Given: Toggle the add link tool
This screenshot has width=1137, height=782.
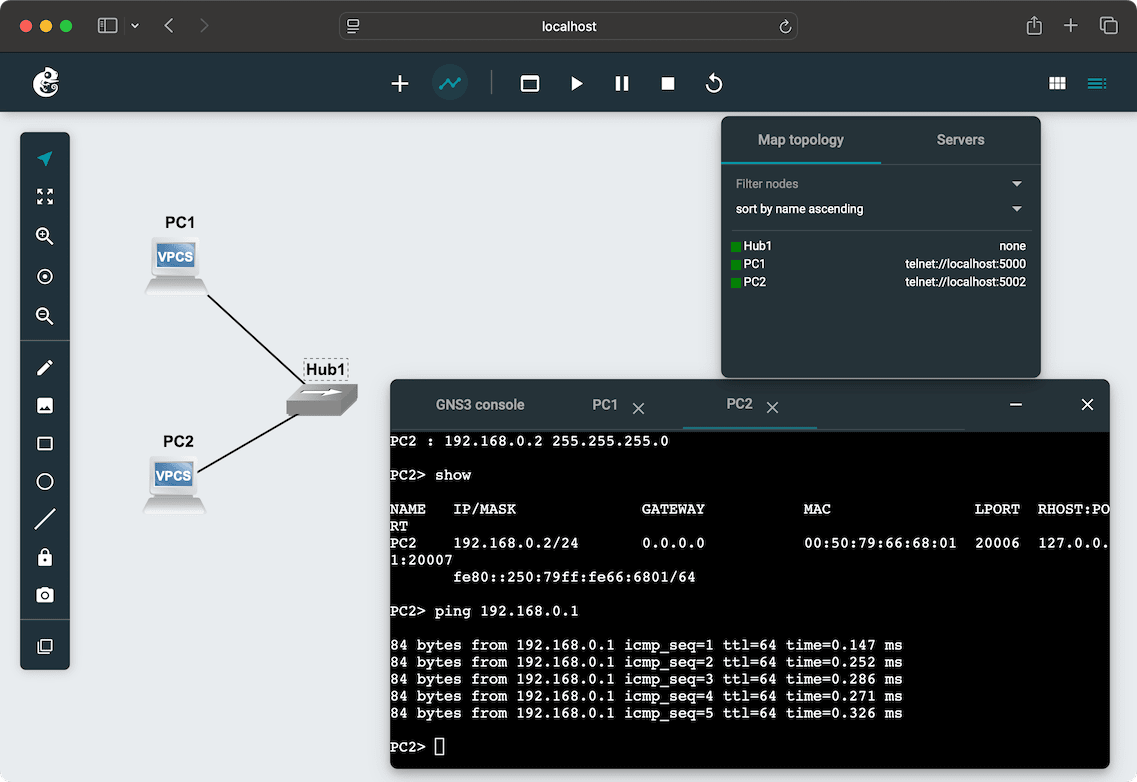Looking at the screenshot, I should [450, 83].
